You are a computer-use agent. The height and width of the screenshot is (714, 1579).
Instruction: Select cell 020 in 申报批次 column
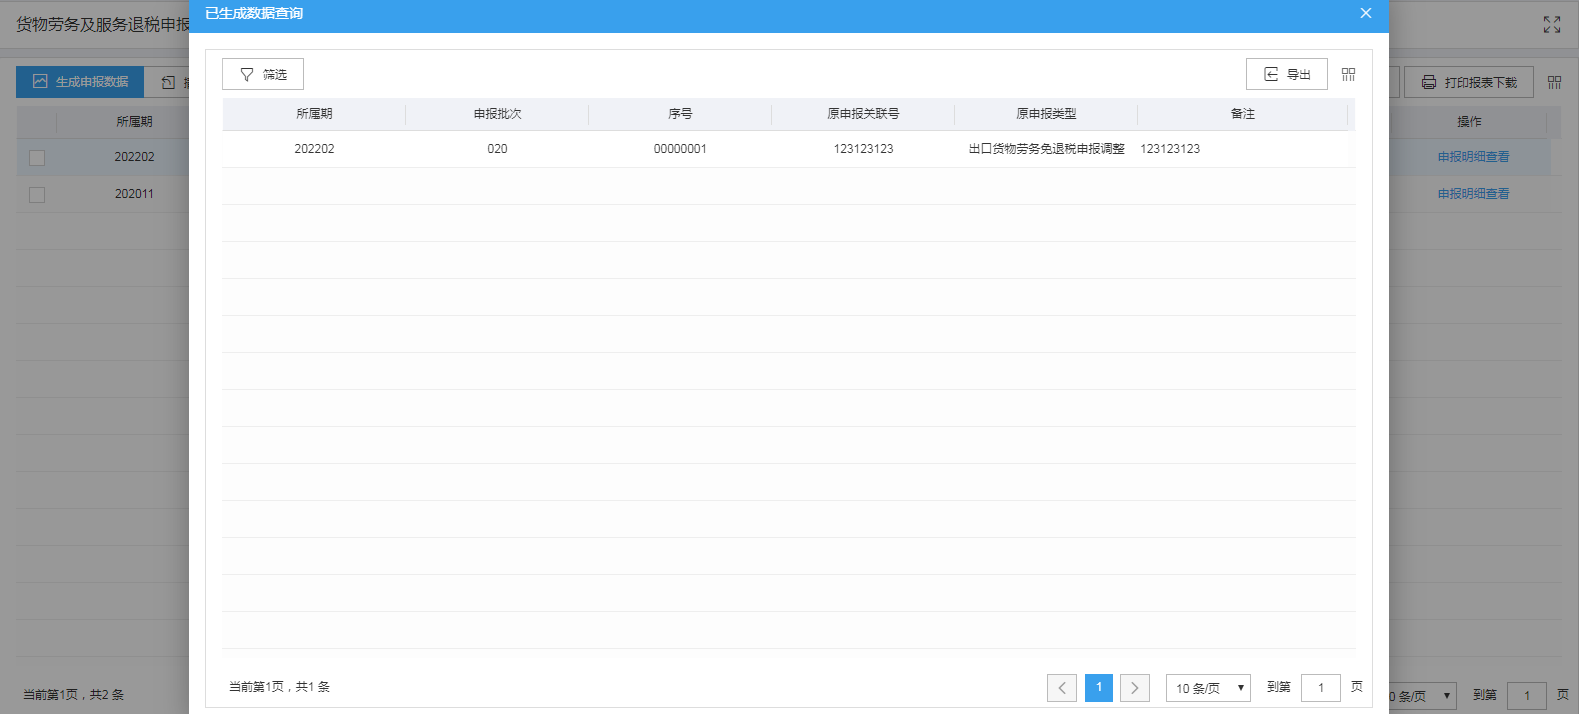(x=497, y=149)
